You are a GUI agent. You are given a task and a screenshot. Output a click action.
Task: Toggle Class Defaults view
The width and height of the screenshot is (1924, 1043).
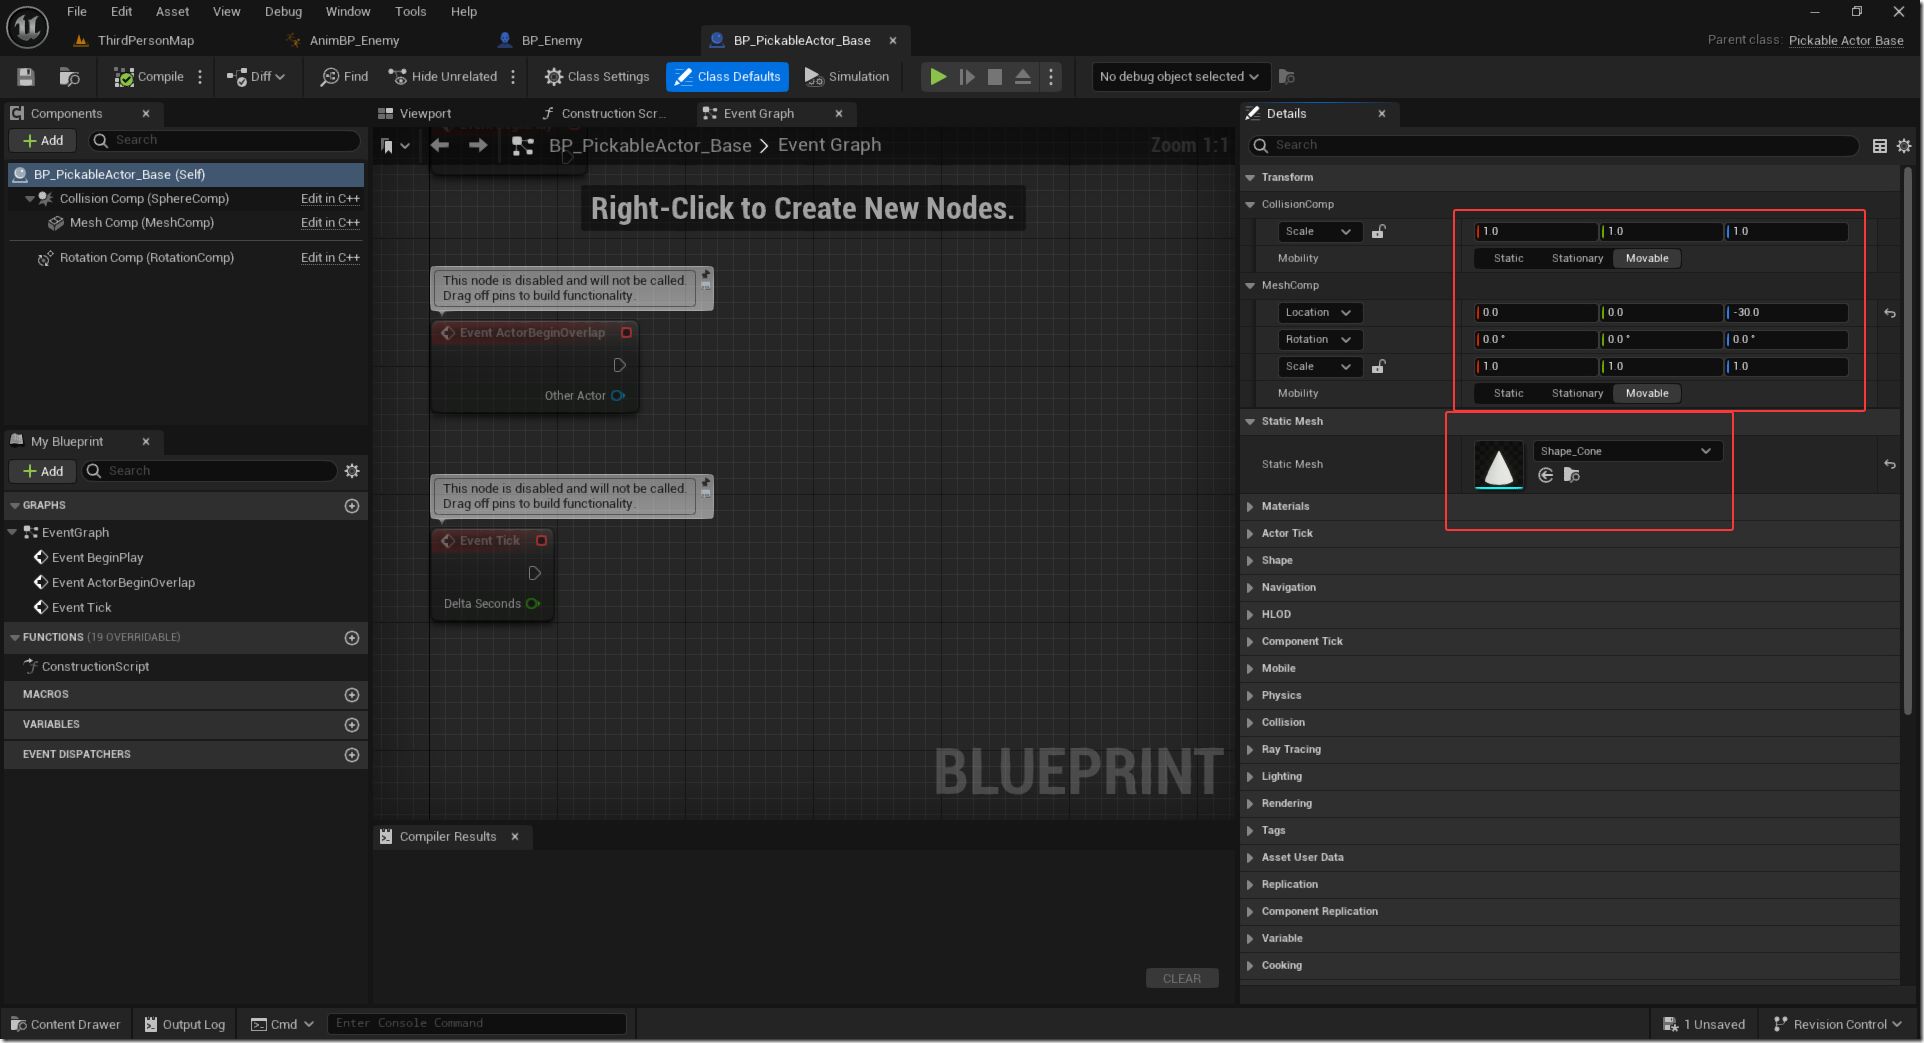pos(727,77)
